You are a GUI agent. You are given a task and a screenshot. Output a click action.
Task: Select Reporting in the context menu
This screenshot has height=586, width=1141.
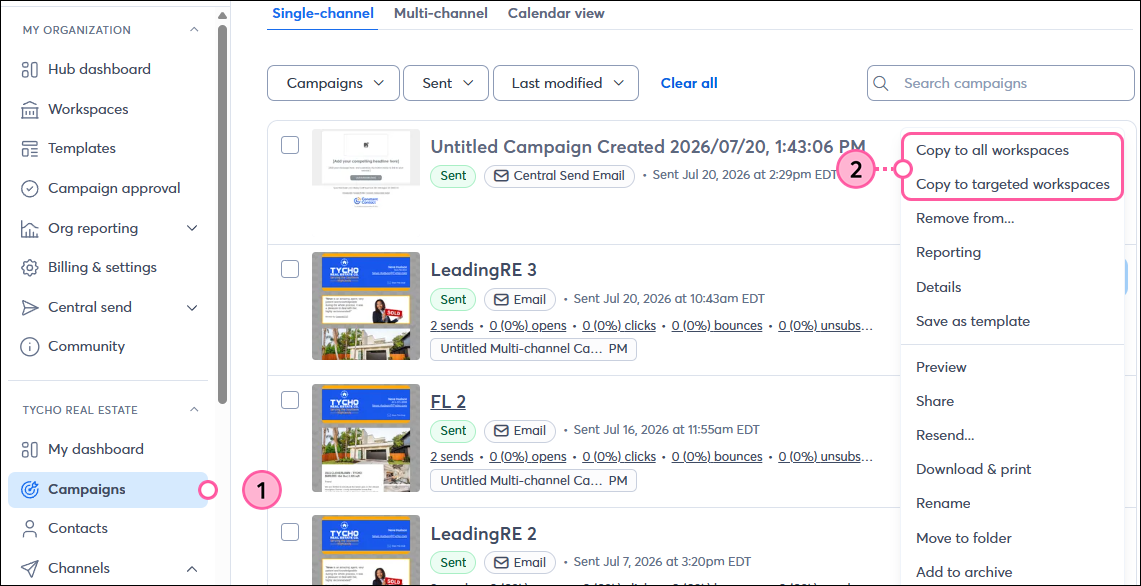pos(948,253)
